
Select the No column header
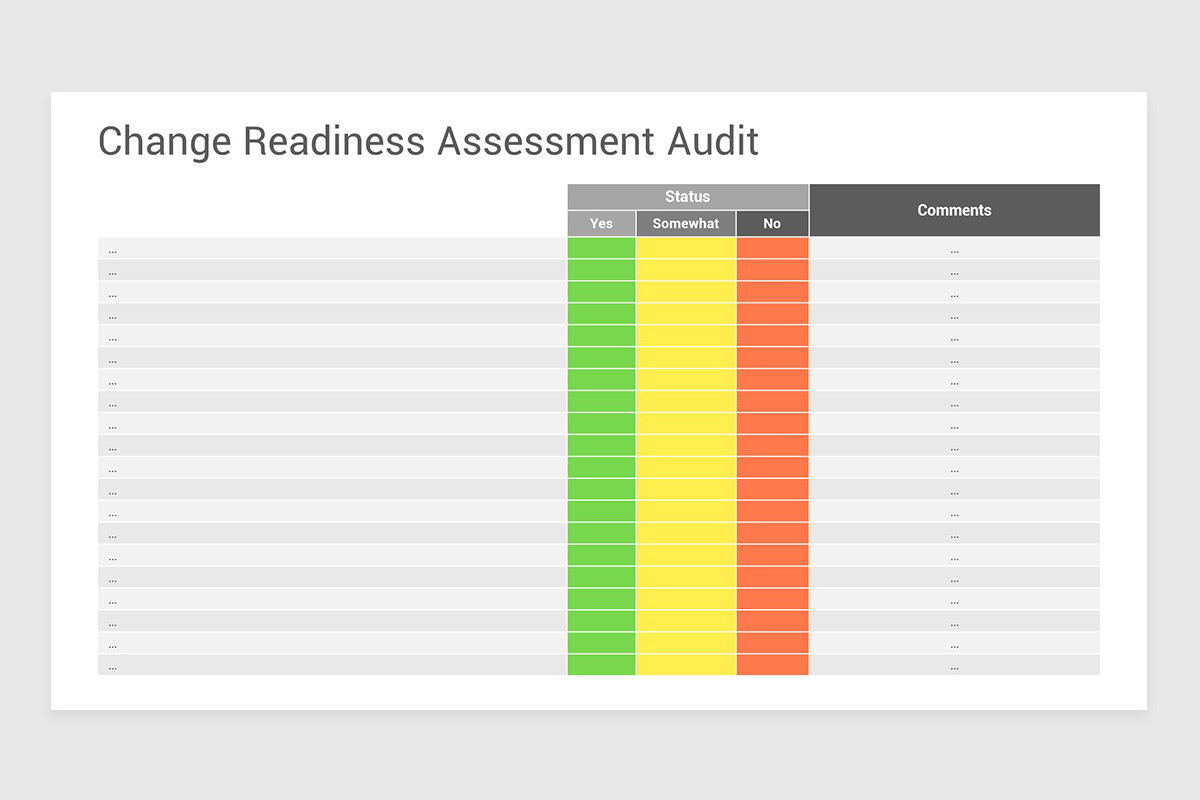pyautogui.click(x=772, y=223)
